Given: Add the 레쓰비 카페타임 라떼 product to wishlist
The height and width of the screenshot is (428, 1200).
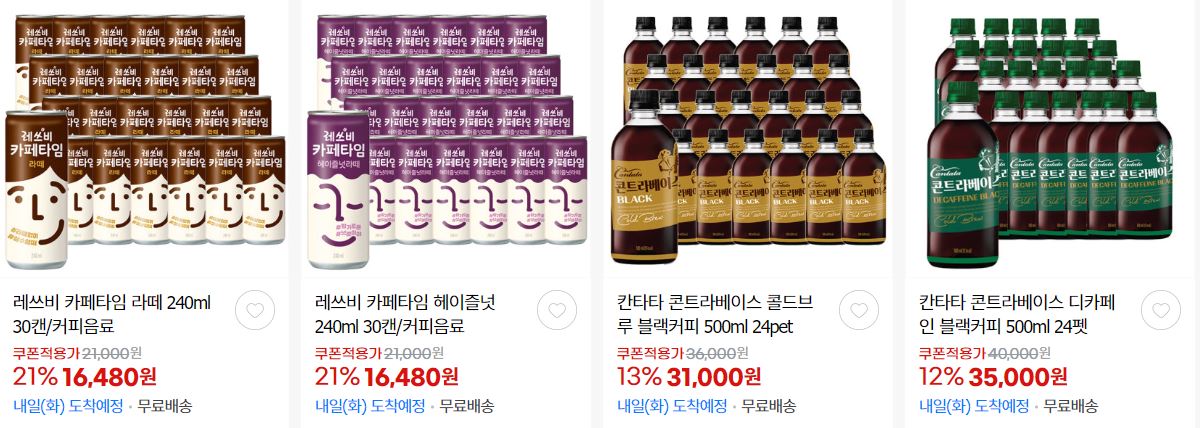Looking at the screenshot, I should (254, 312).
